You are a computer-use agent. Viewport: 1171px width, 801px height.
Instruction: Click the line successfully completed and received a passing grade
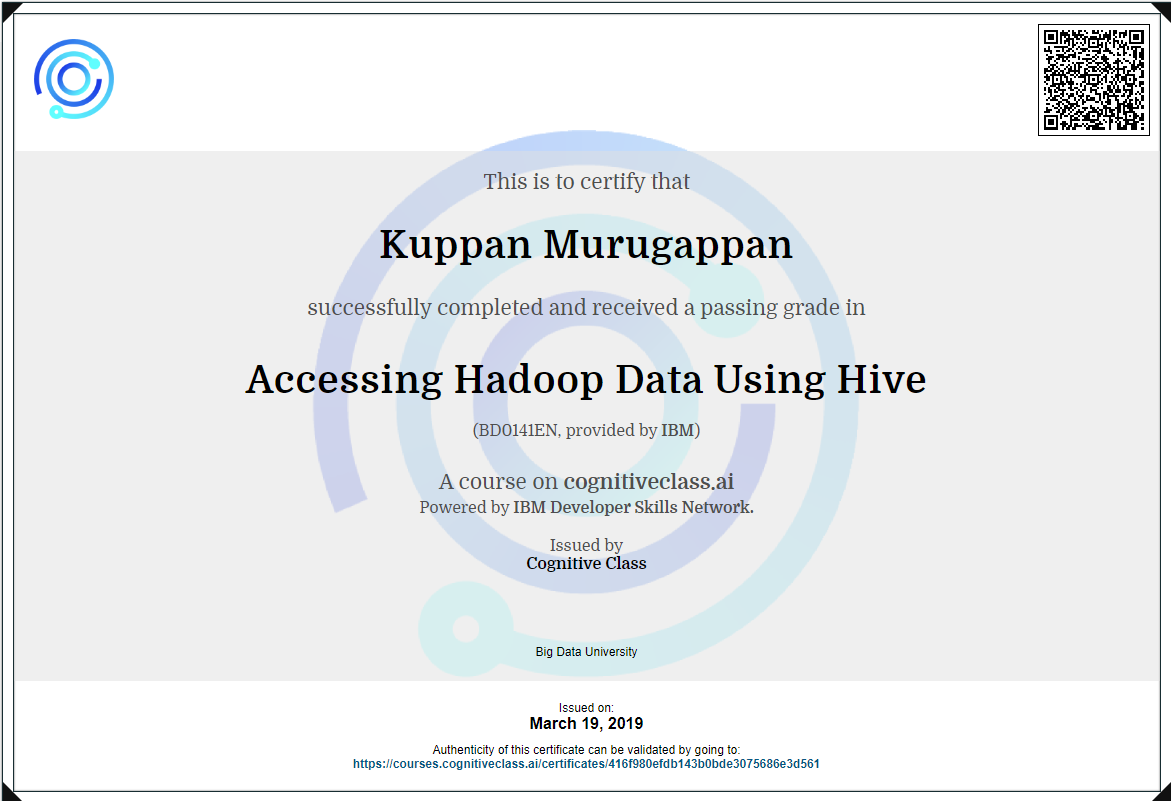coord(586,308)
